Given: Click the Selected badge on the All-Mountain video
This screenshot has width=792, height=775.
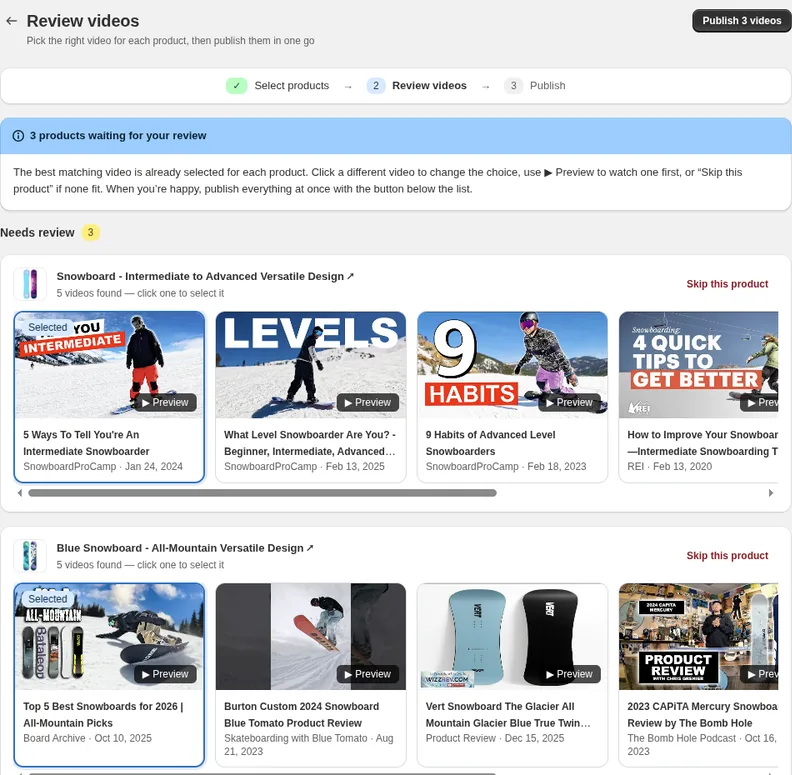Looking at the screenshot, I should [x=47, y=599].
